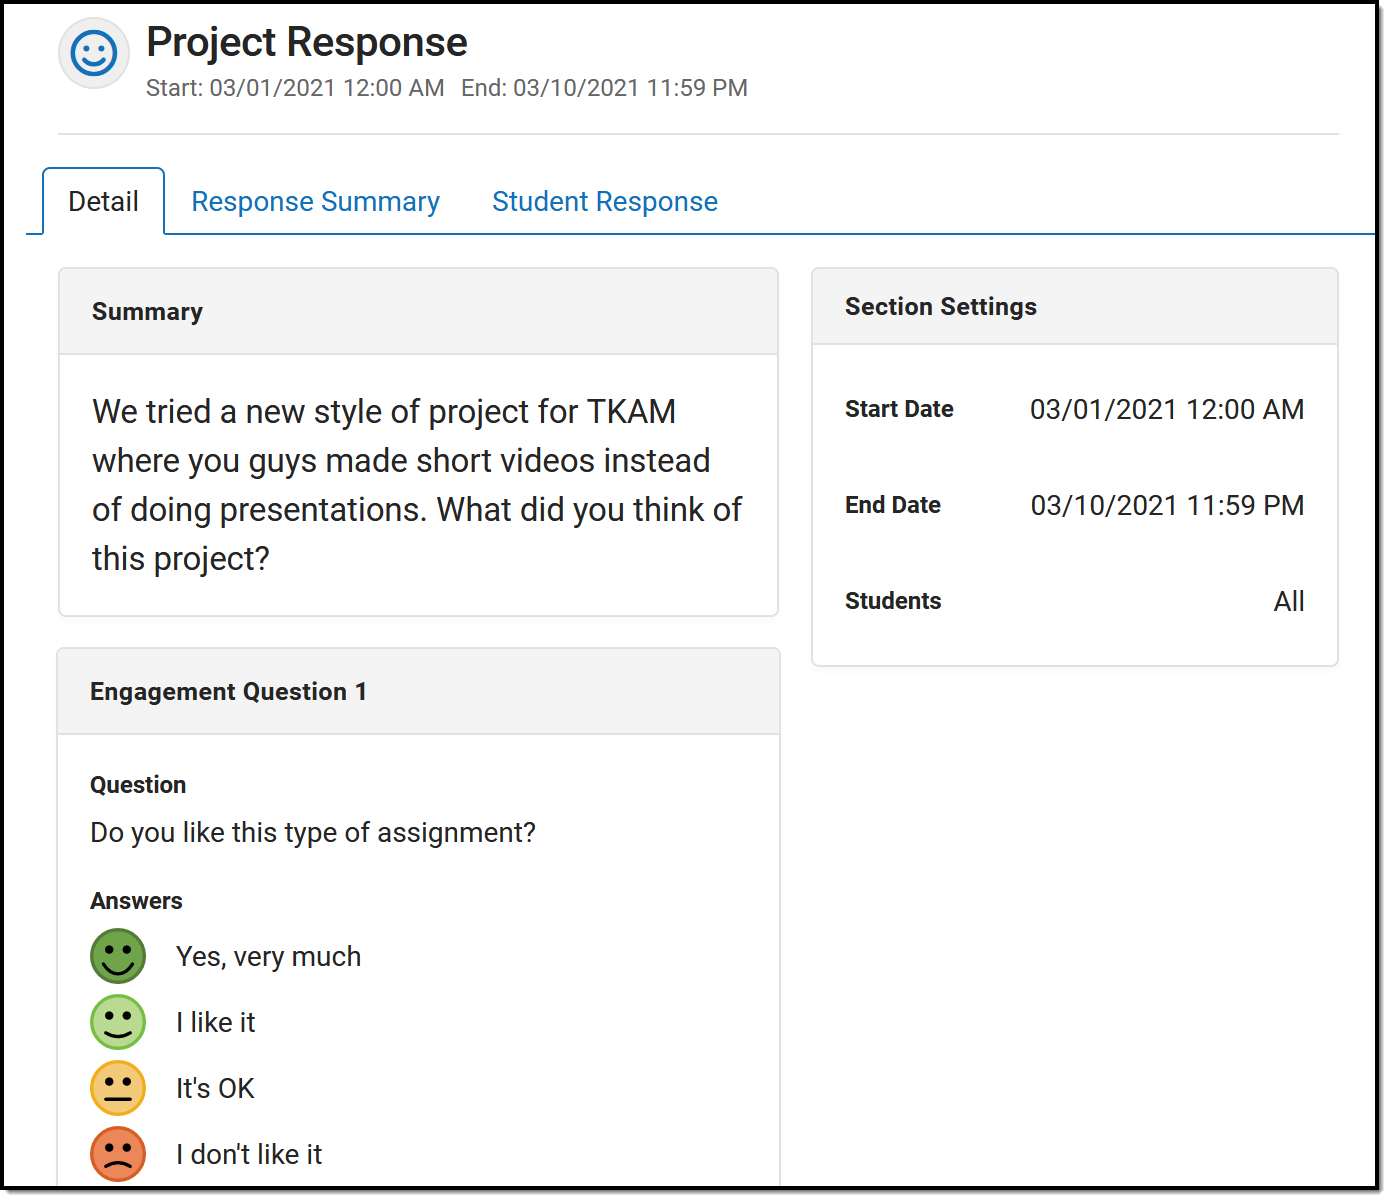
Task: Select the light green smiling face icon
Action: pyautogui.click(x=118, y=1022)
